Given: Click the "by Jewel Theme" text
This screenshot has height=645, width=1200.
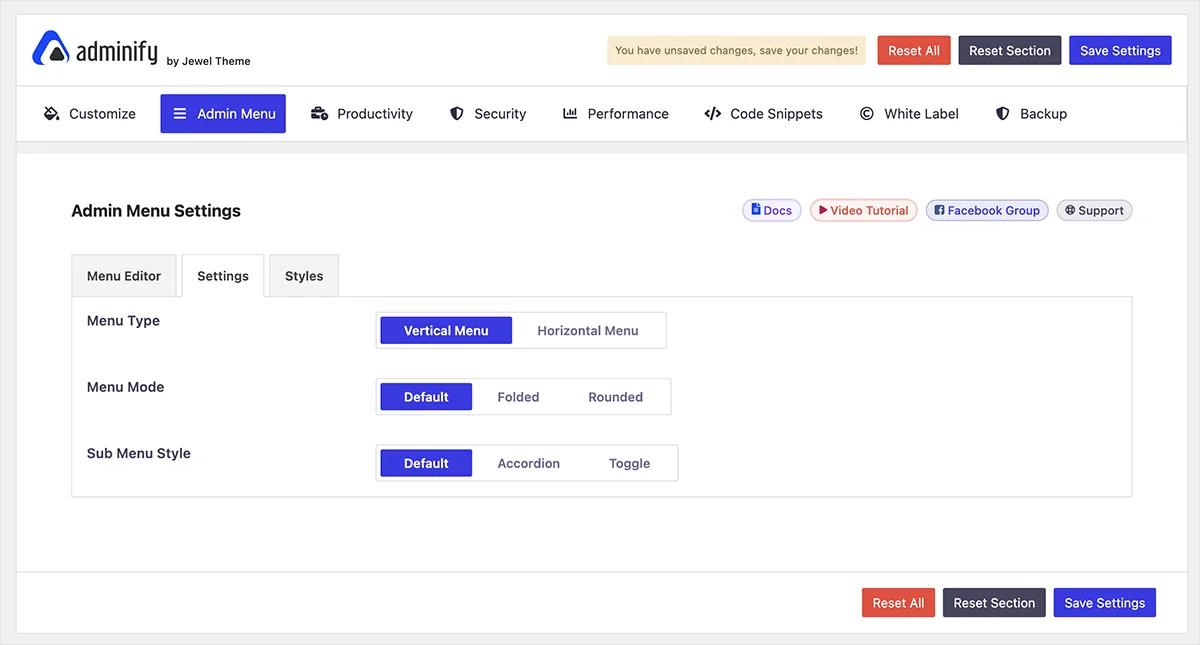Looking at the screenshot, I should [x=209, y=61].
